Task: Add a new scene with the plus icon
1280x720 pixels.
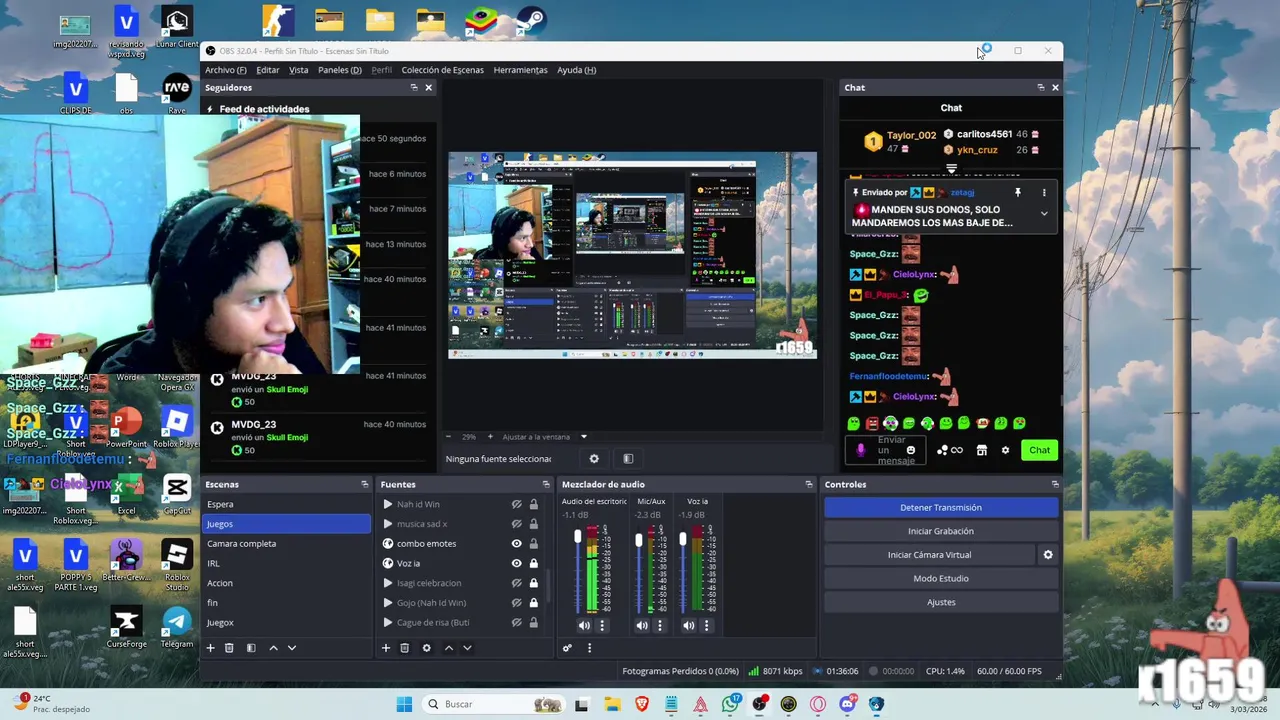Action: [x=210, y=648]
